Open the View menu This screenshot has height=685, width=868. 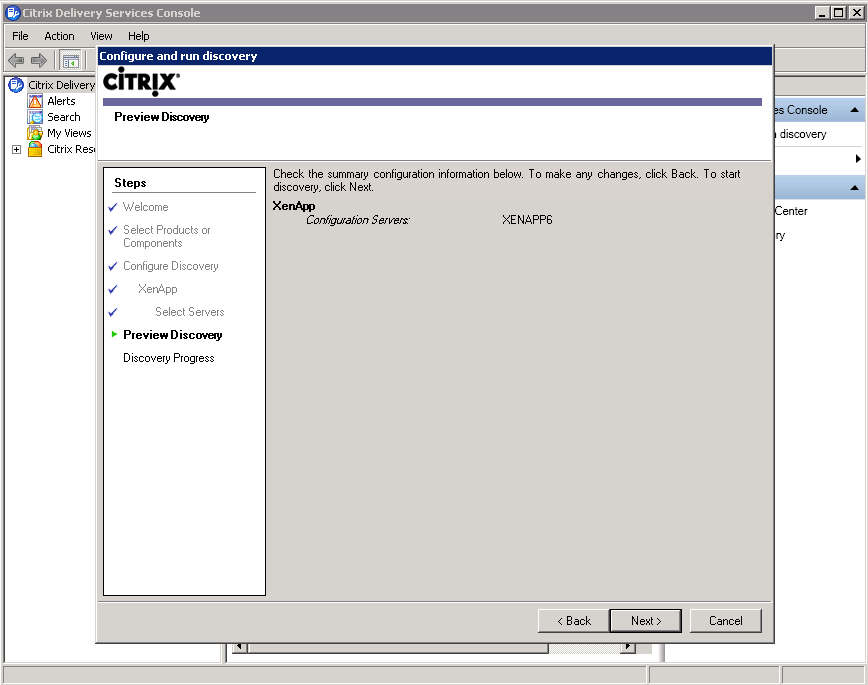pos(101,36)
